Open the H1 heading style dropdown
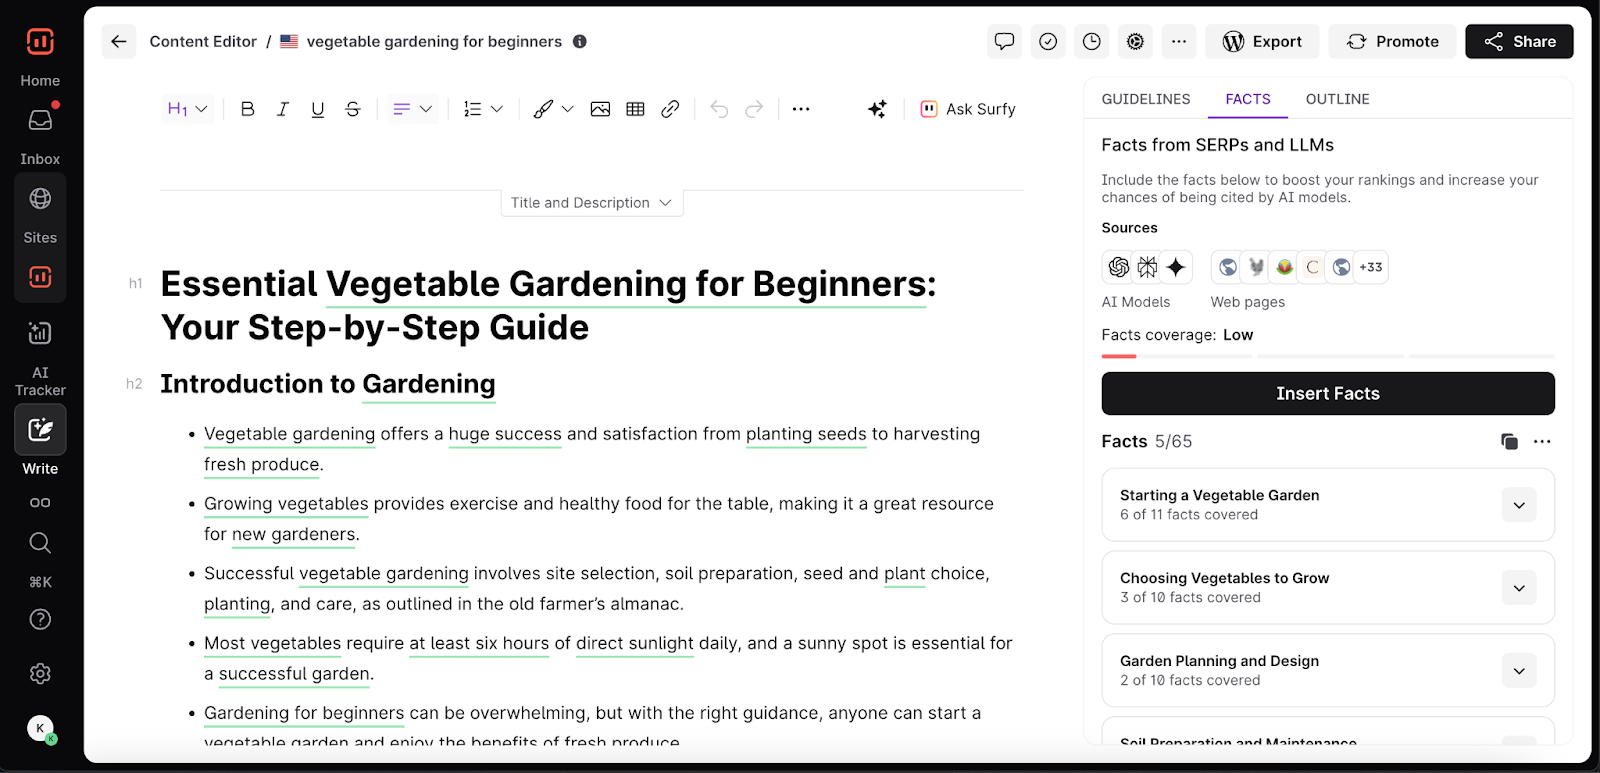The height and width of the screenshot is (773, 1600). pyautogui.click(x=188, y=109)
